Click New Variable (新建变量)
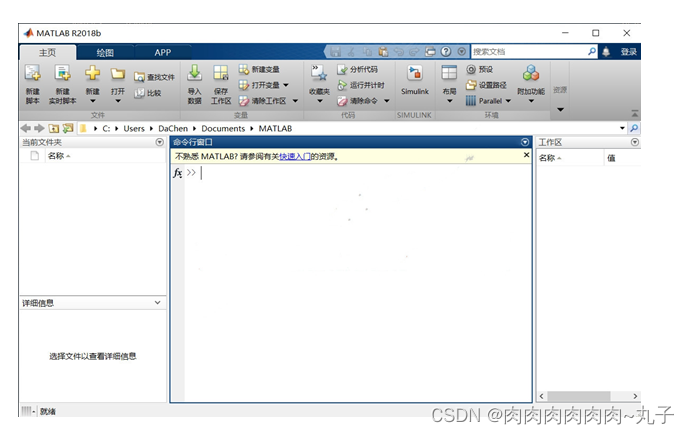The width and height of the screenshot is (689, 434). coord(259,69)
